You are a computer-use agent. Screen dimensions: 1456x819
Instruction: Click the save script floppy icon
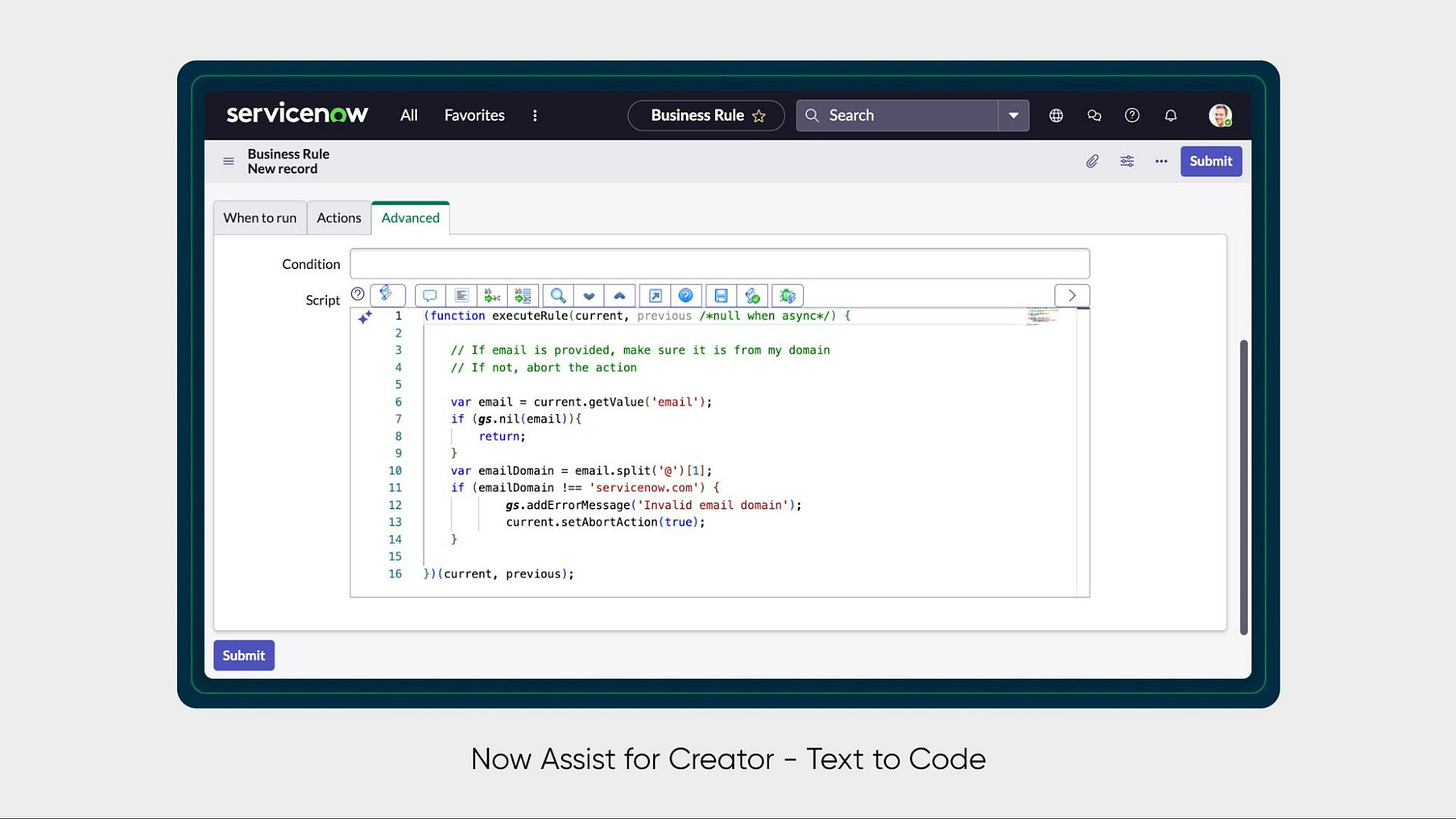coord(721,295)
